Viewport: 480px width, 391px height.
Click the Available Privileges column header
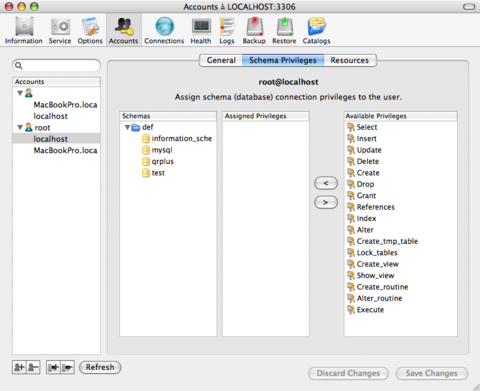click(x=401, y=116)
